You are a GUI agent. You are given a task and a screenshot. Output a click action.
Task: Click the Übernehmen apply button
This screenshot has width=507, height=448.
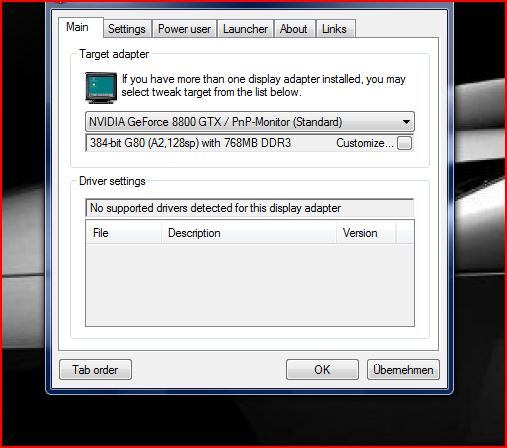coord(403,370)
